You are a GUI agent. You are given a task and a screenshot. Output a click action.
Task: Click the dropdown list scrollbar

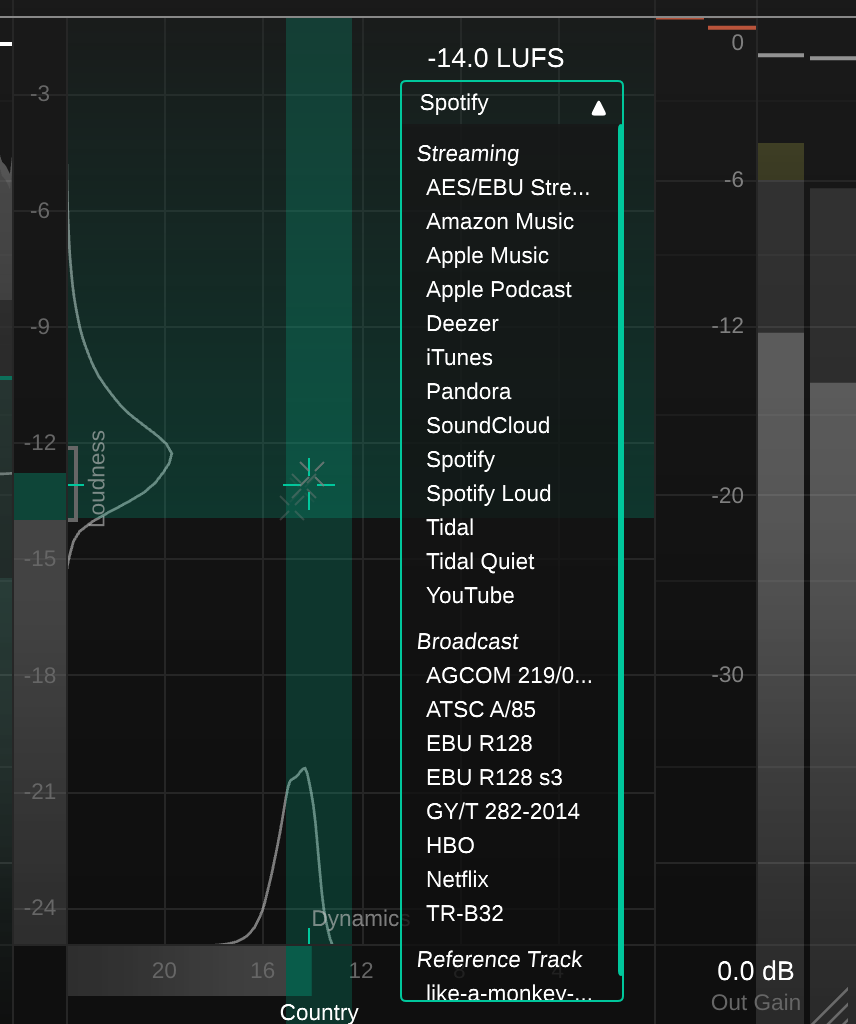[x=620, y=550]
